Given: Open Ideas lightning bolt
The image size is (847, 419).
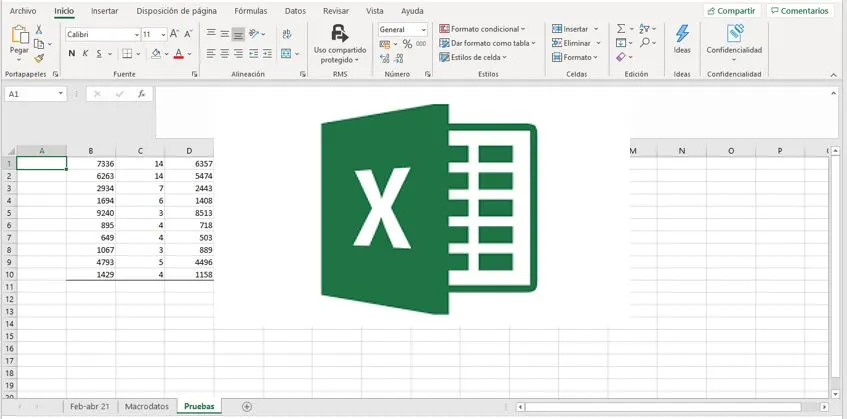Looking at the screenshot, I should tap(682, 39).
